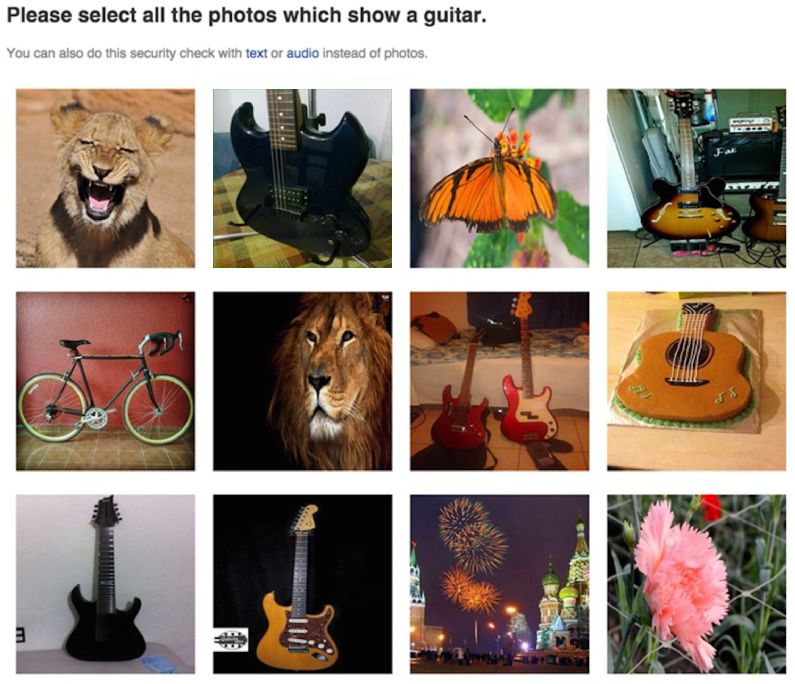Viewport: 795px width, 684px height.
Task: Select the laughing lion cub photo
Action: [105, 178]
